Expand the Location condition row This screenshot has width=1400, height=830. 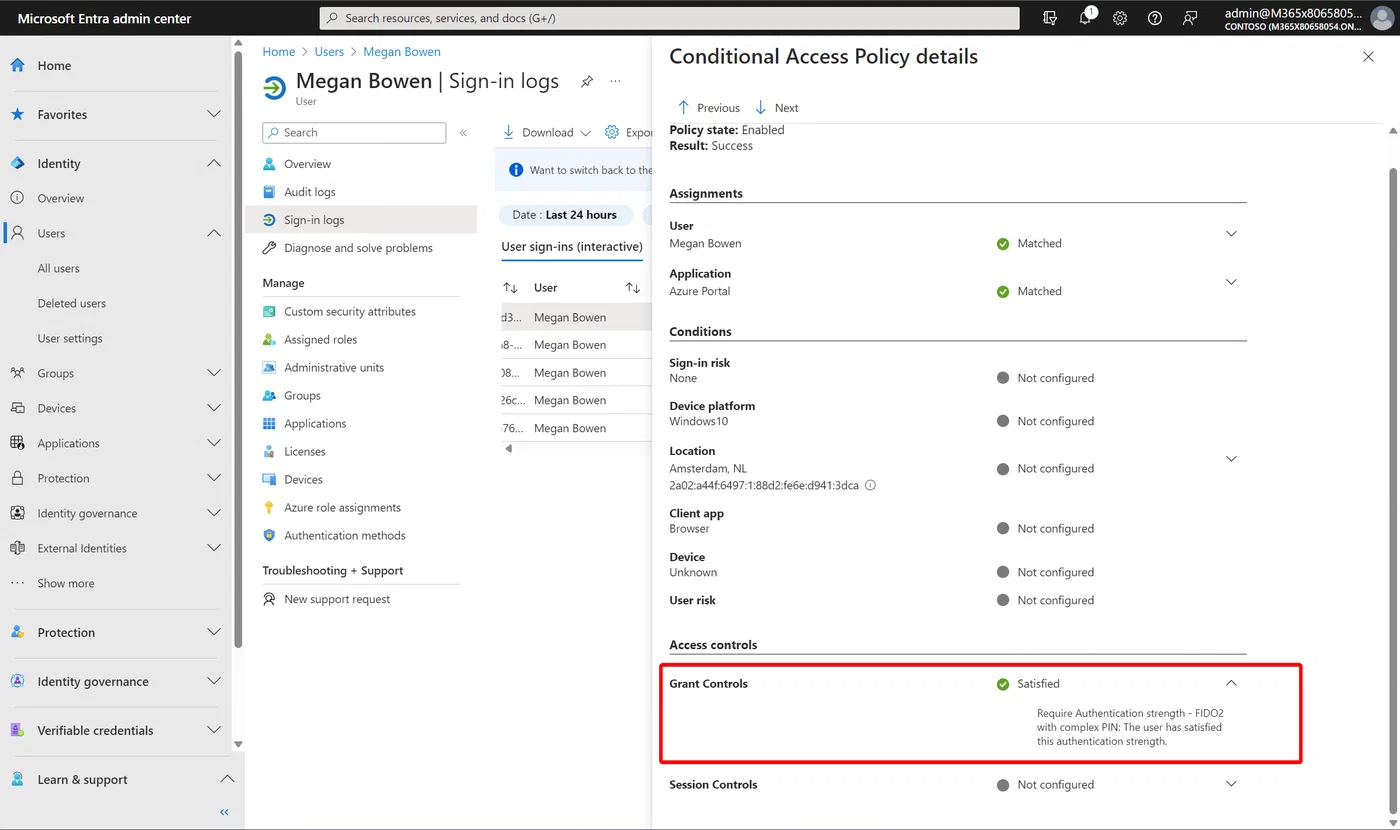pos(1231,459)
